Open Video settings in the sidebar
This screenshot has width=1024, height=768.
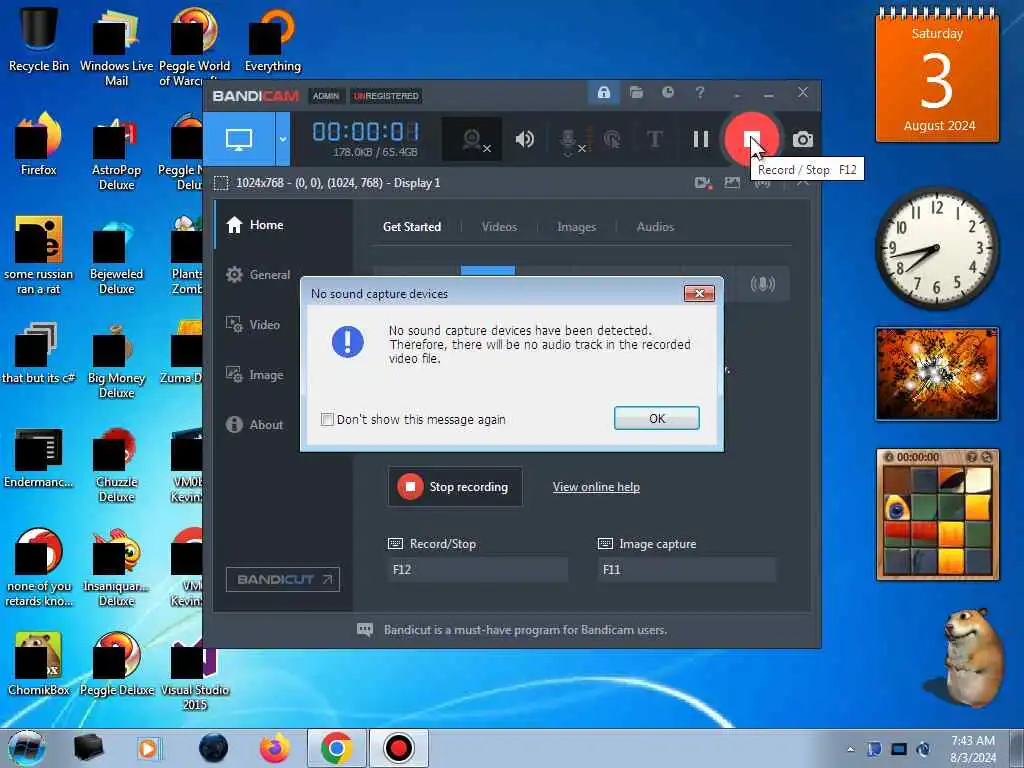[x=253, y=325]
